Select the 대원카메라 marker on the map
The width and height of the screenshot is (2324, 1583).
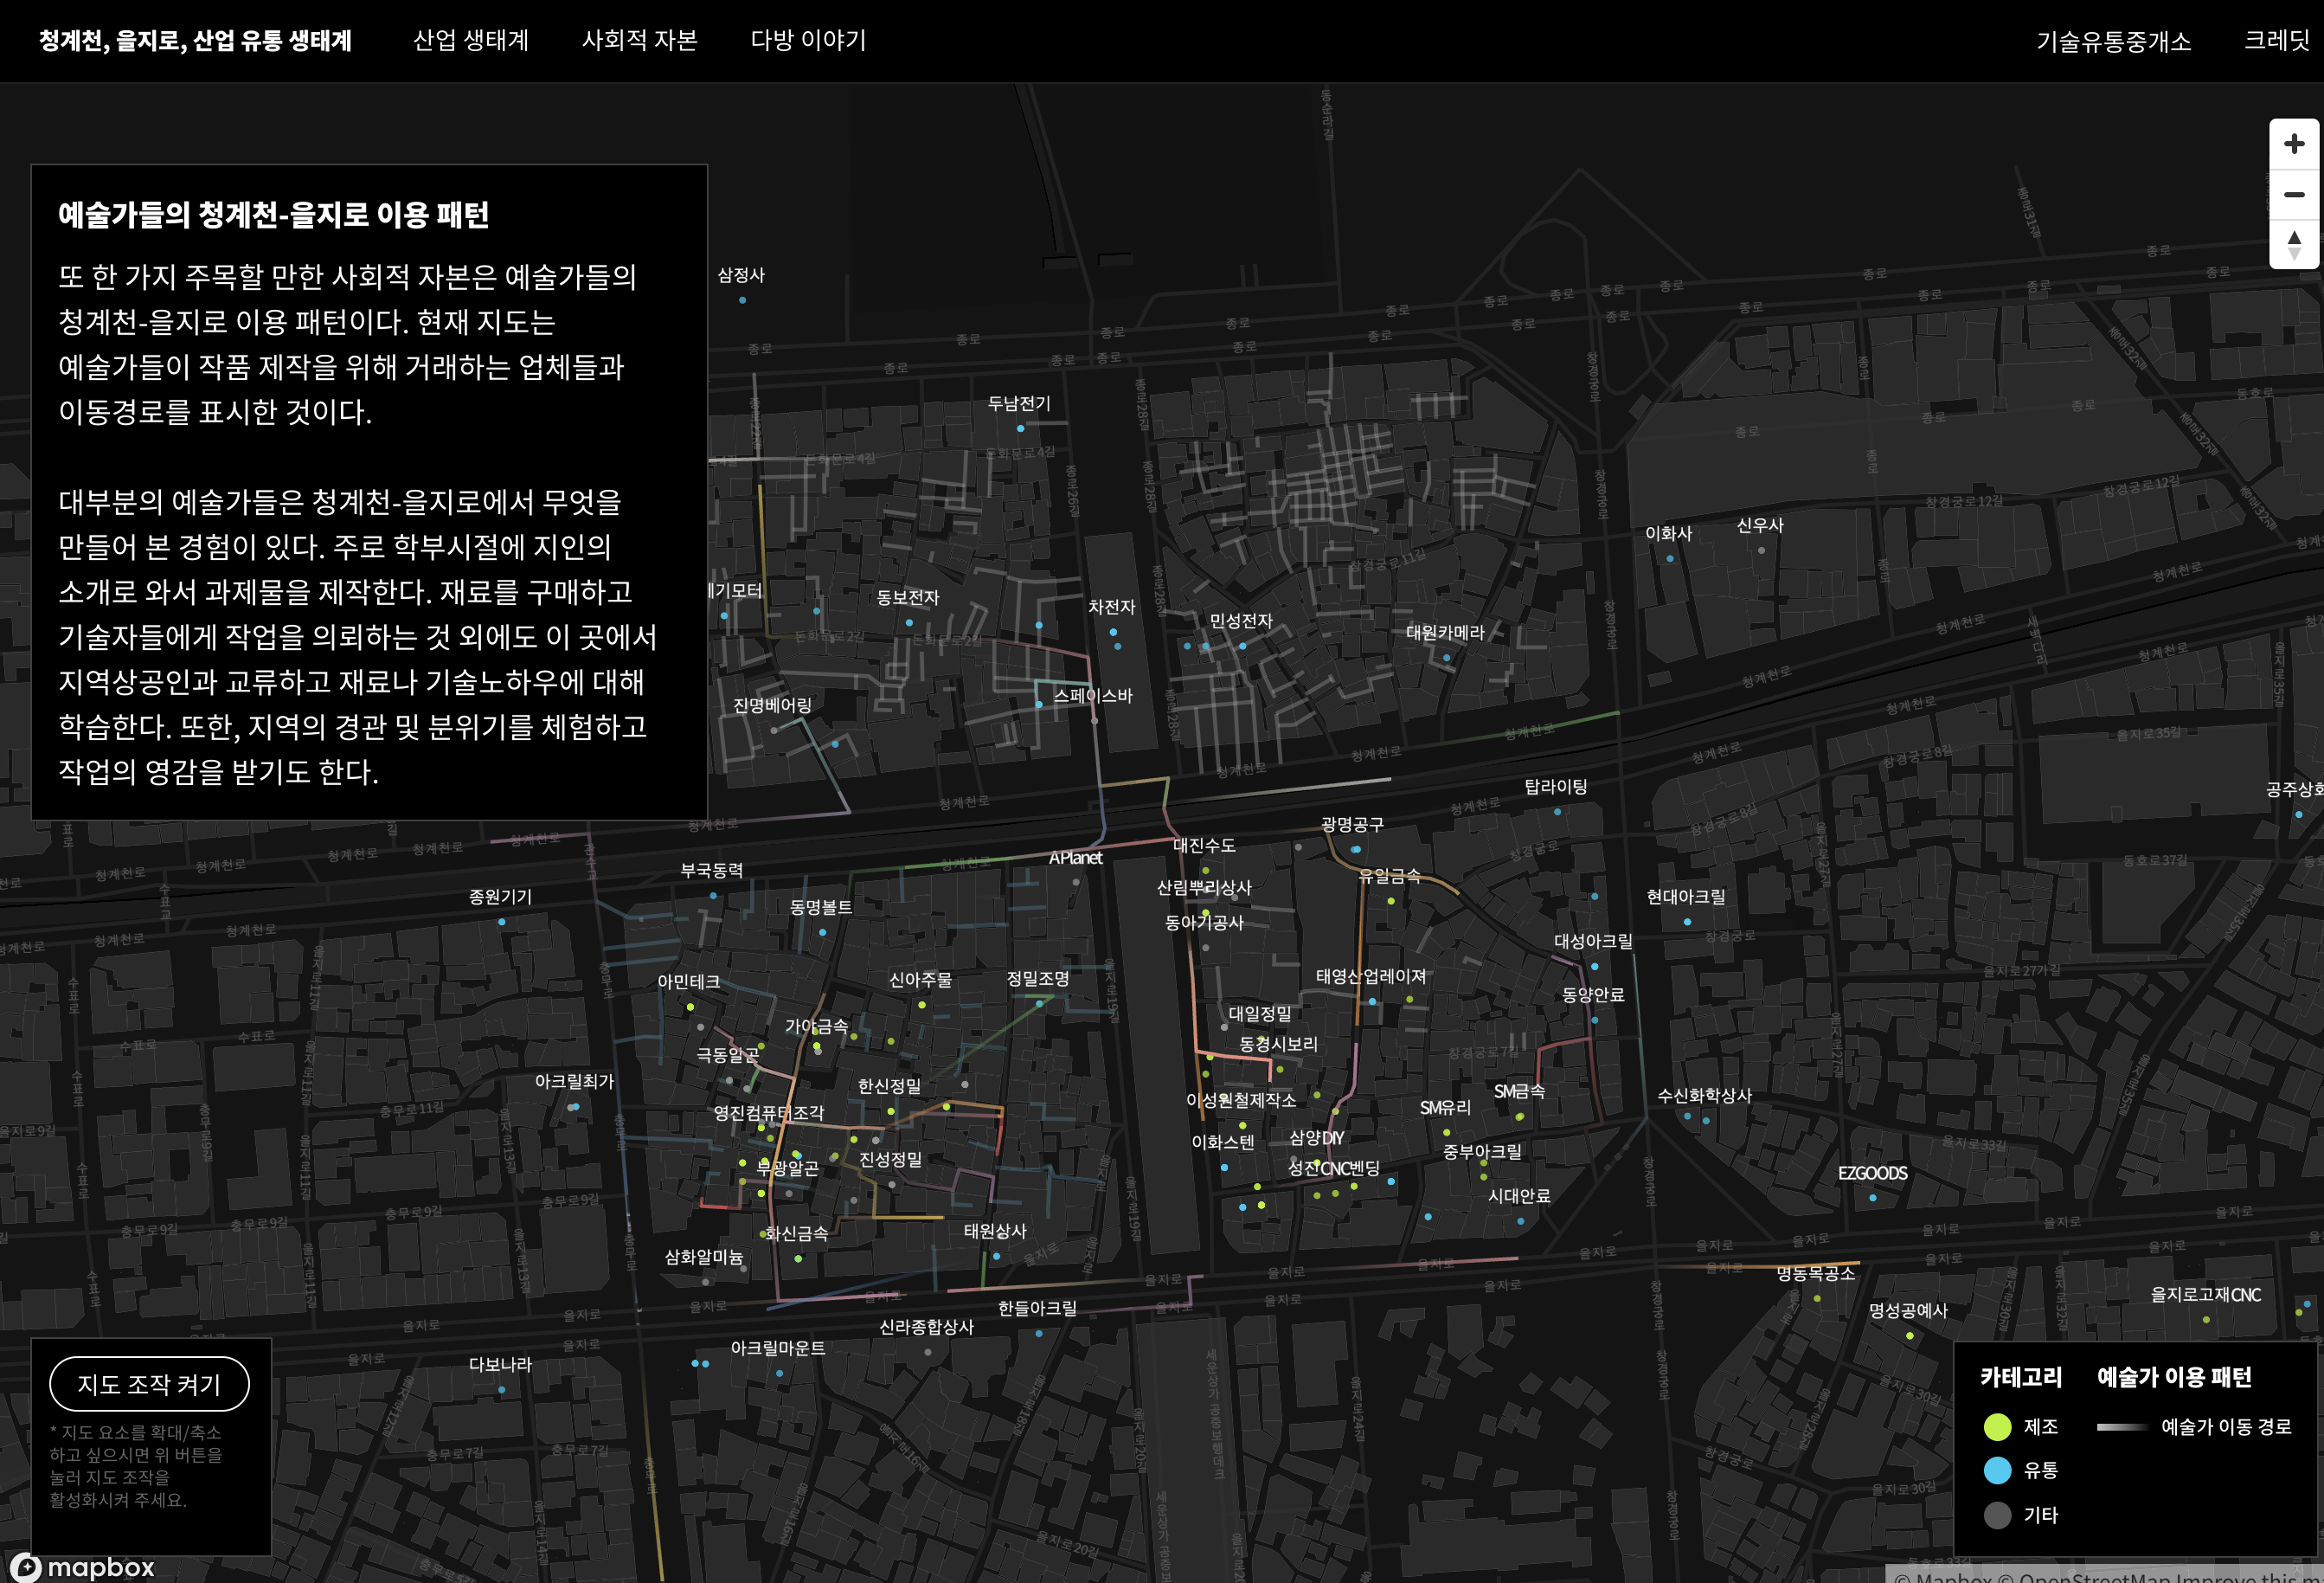tap(1447, 657)
